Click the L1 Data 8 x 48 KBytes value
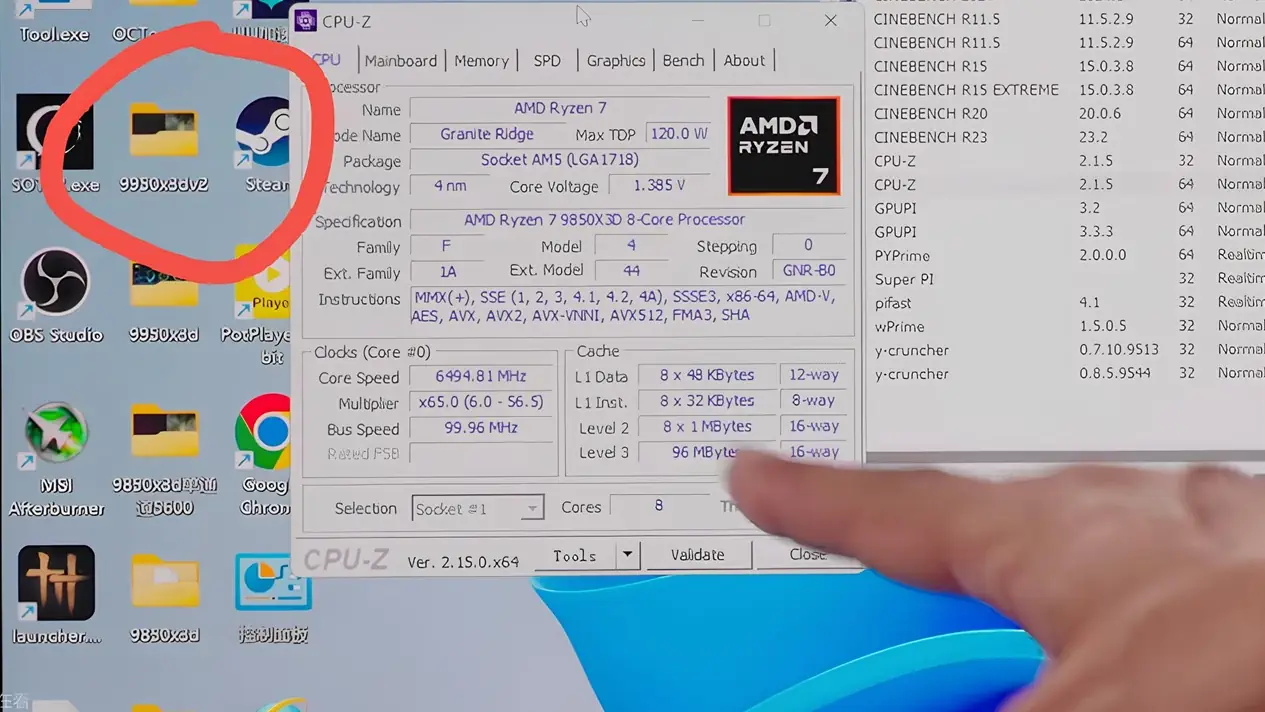 pos(707,375)
